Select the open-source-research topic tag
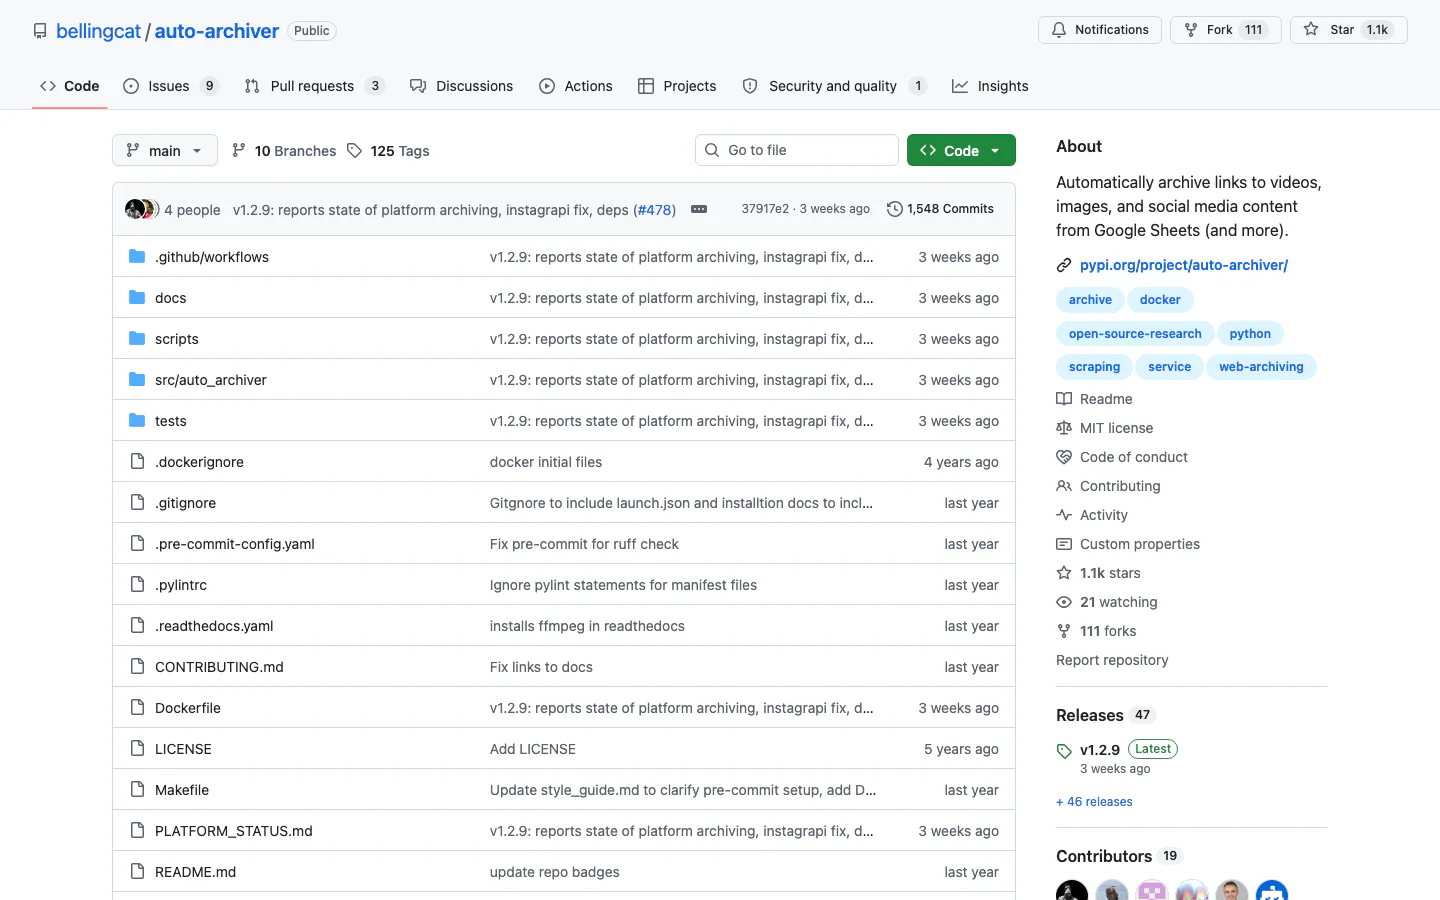 pyautogui.click(x=1135, y=334)
